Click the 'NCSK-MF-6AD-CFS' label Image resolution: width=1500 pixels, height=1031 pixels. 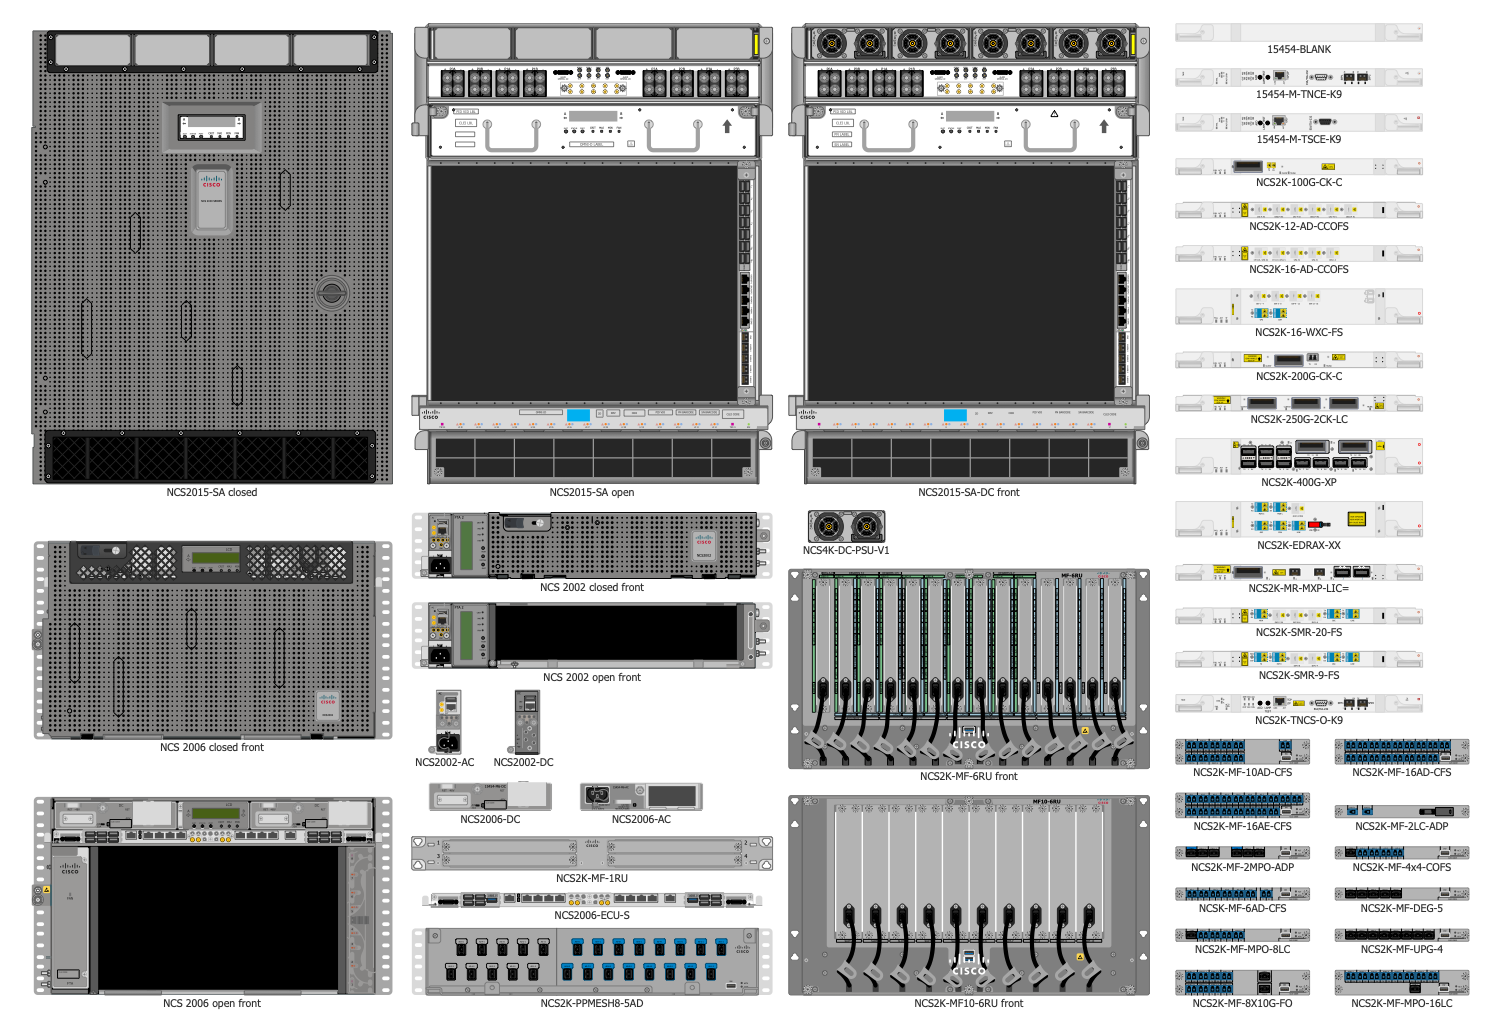1242,908
